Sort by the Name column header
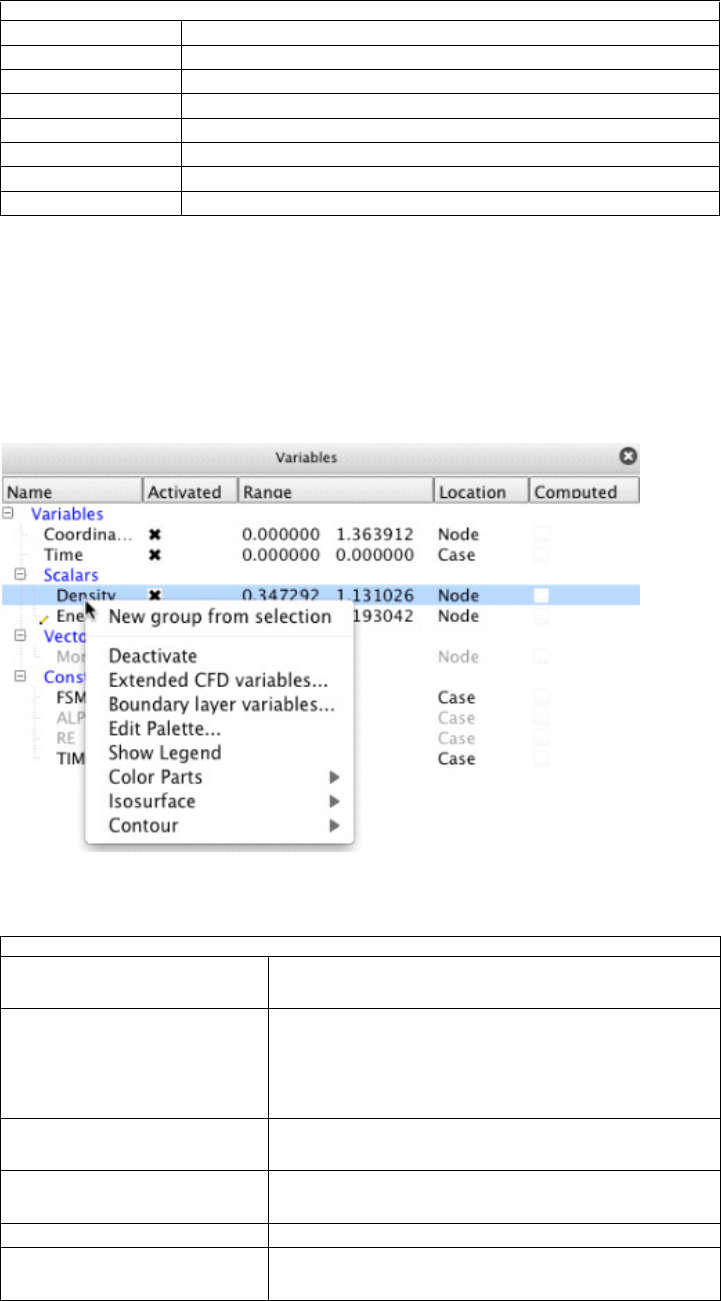This screenshot has width=721, height=1301. (73, 491)
